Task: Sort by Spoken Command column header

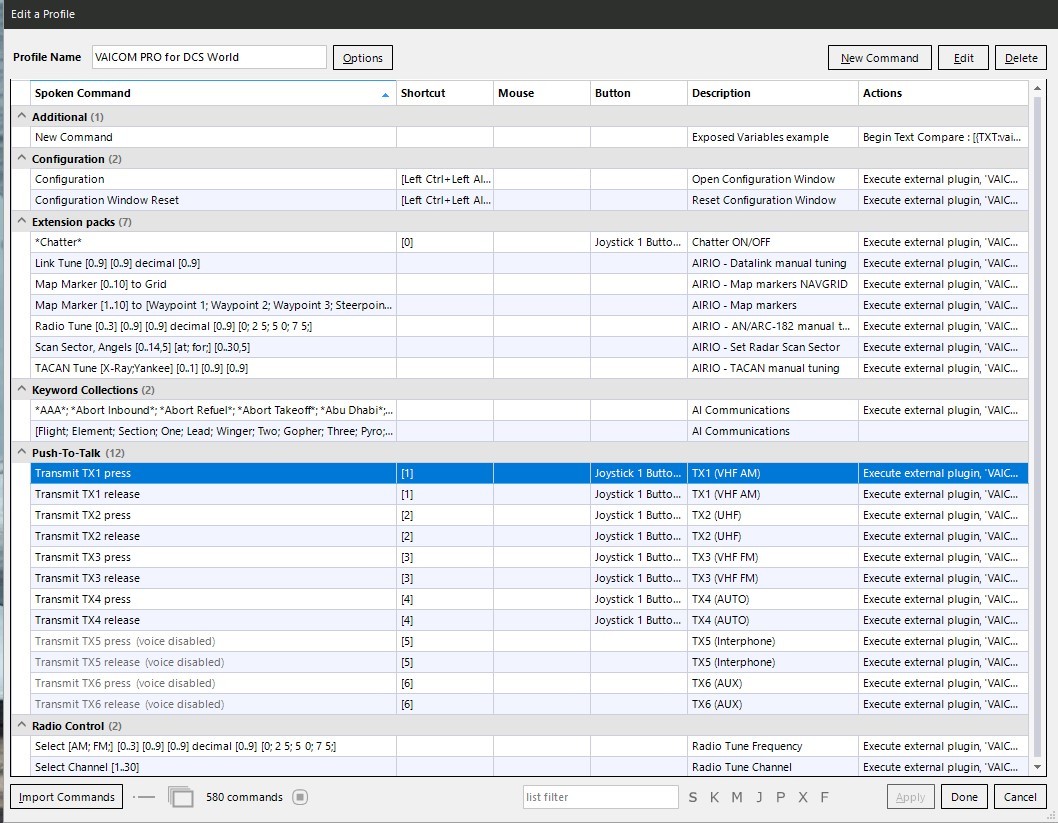Action: point(213,93)
